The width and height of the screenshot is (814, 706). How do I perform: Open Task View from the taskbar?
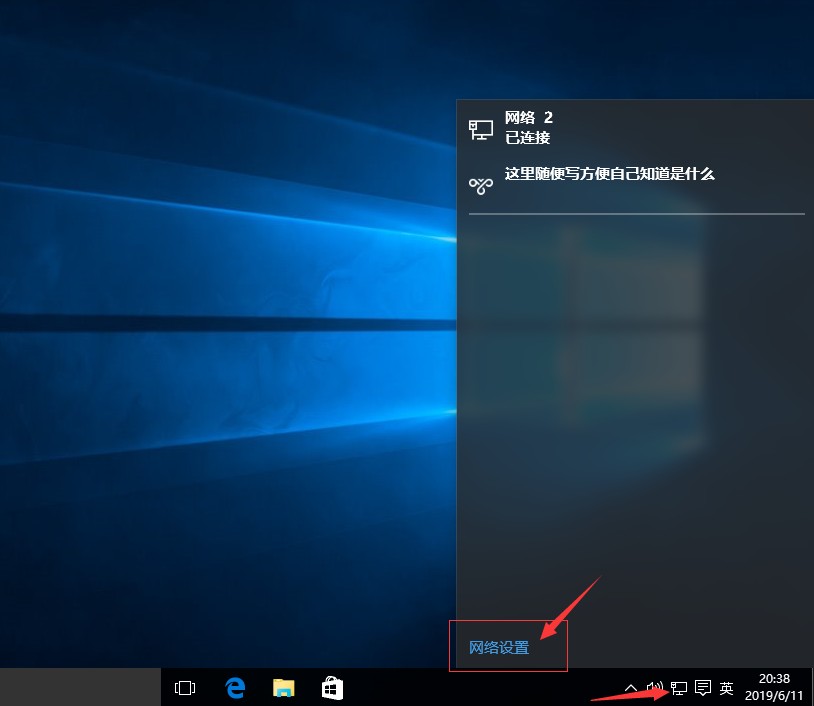click(185, 688)
